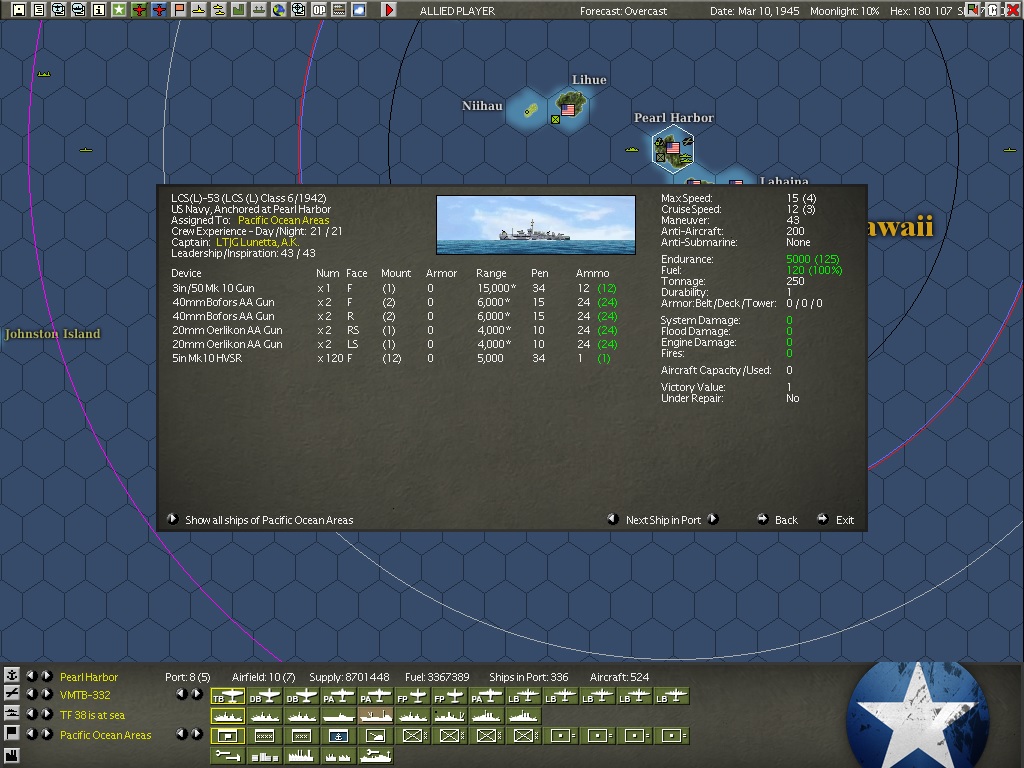Click 'Ships in Port: 336' status text

[528, 677]
